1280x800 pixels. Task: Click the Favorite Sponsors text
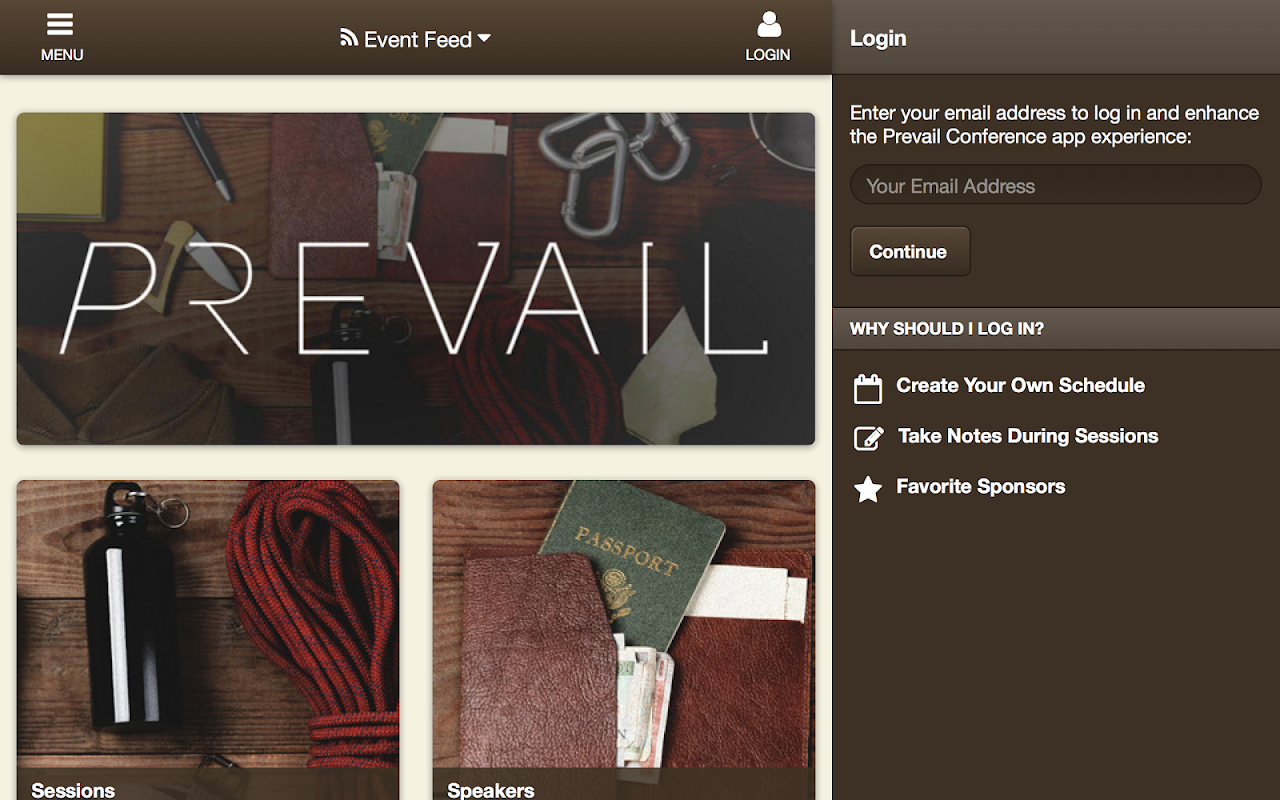pos(980,487)
